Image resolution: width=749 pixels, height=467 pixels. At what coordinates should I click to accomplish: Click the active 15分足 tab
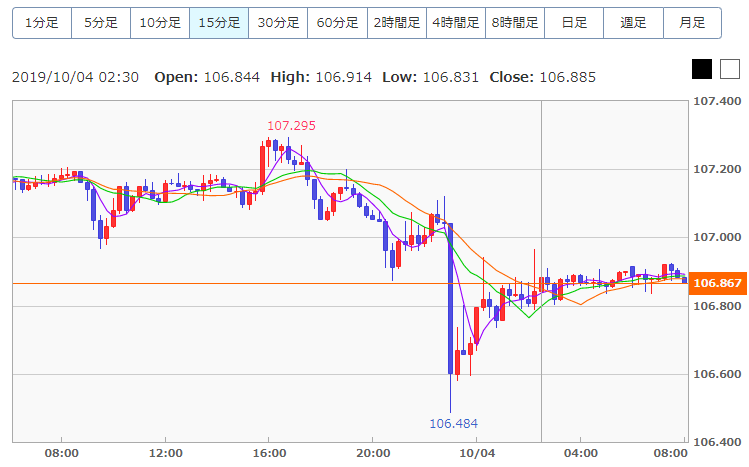click(x=219, y=22)
